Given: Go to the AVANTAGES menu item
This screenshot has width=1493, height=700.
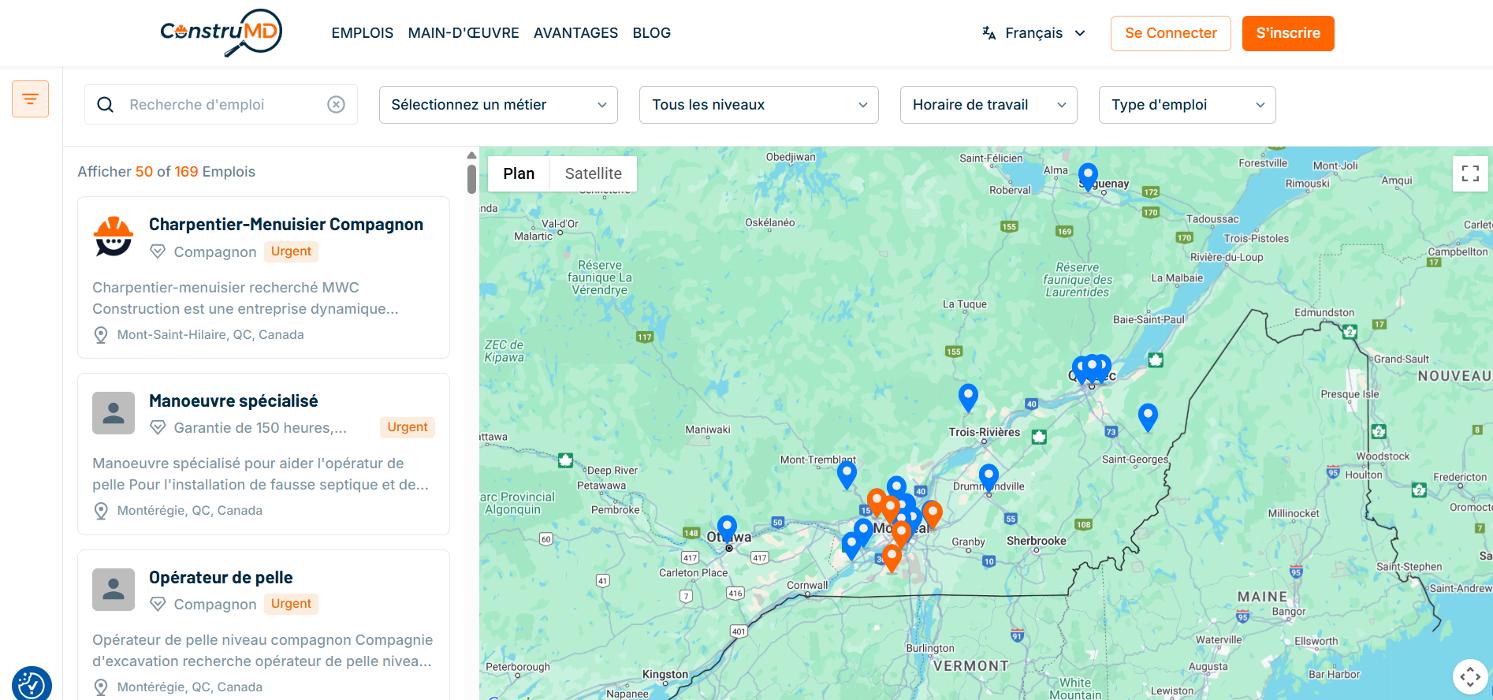Looking at the screenshot, I should 575,33.
